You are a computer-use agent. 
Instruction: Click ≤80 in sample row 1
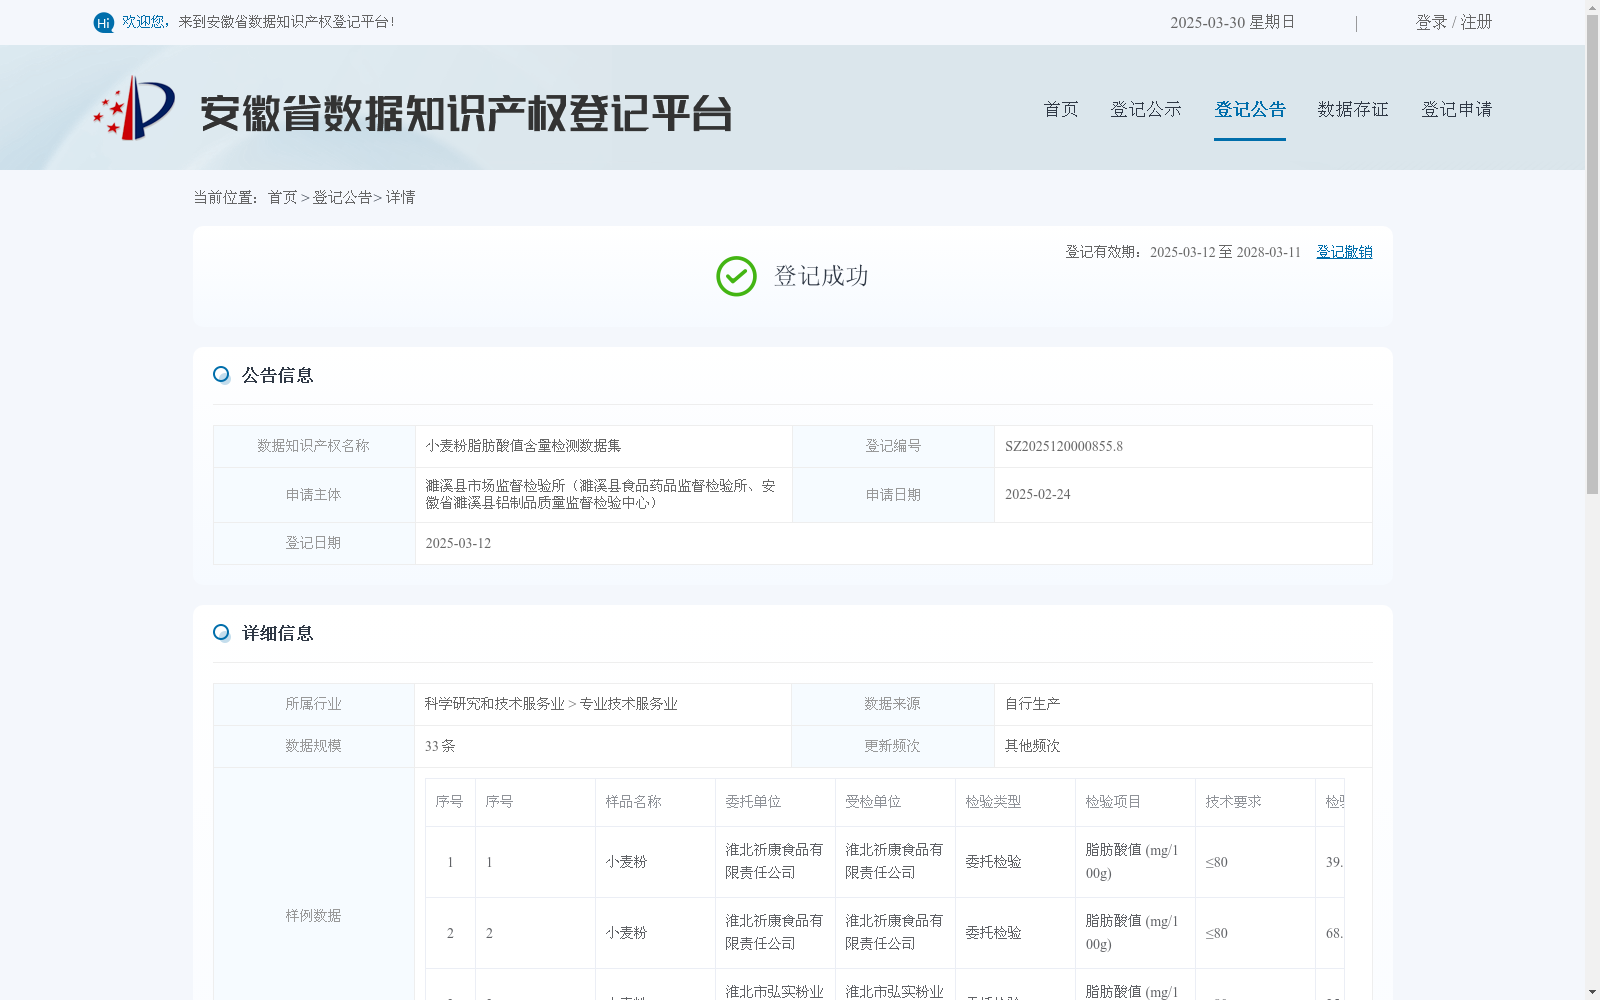(1216, 862)
